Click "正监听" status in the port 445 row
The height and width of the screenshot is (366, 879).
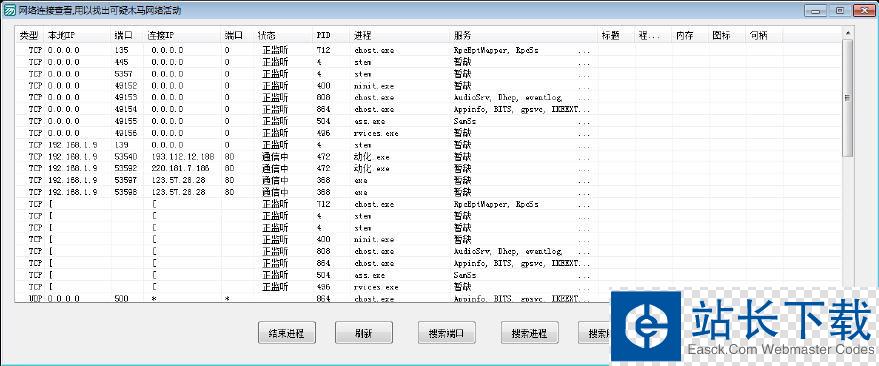tap(275, 62)
